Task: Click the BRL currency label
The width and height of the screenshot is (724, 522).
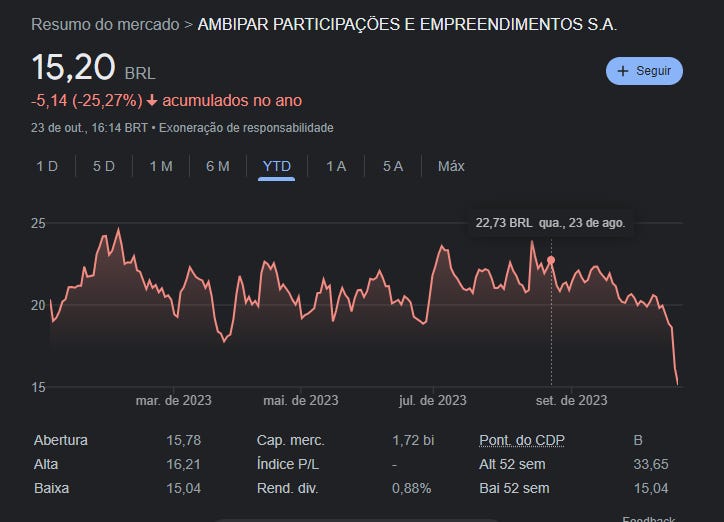Action: (140, 73)
